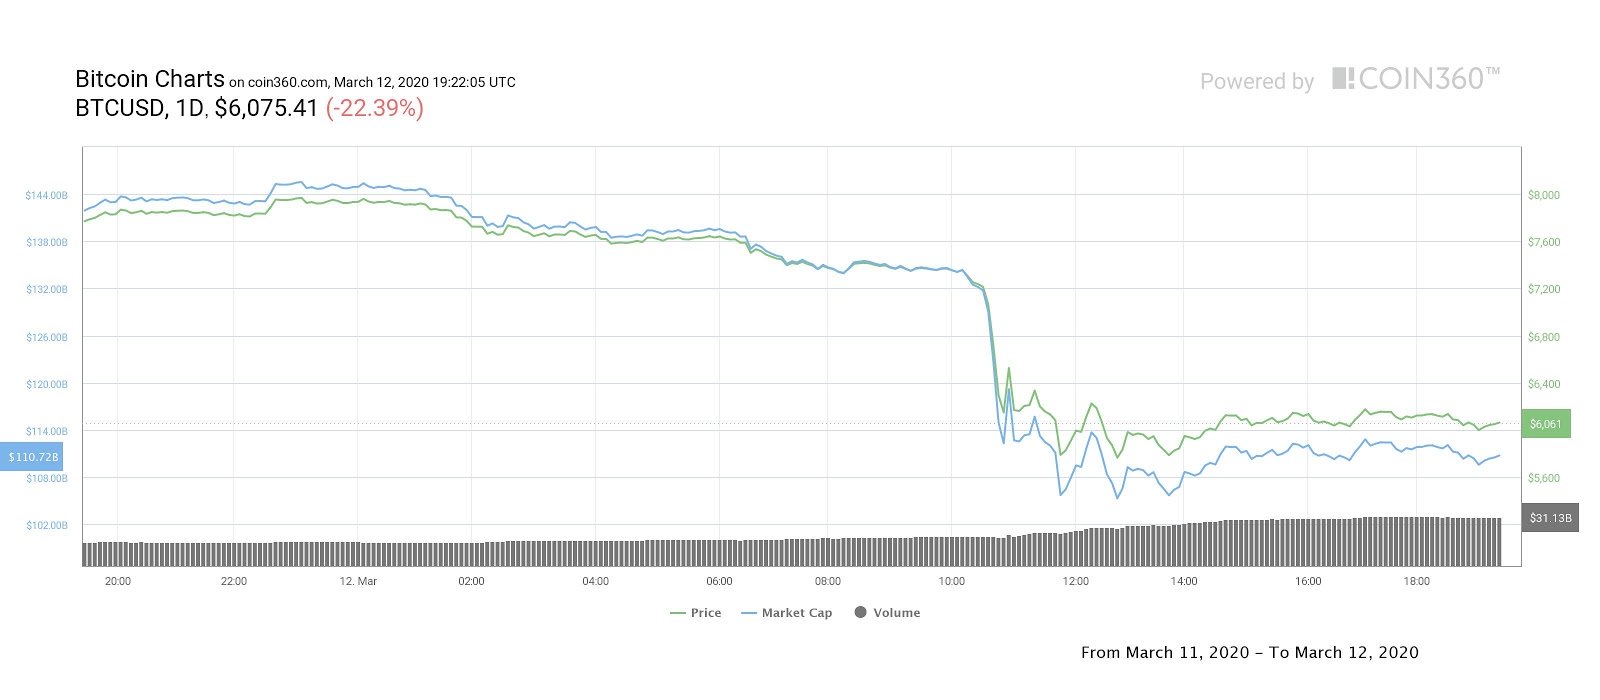Viewport: 1600px width, 700px height.
Task: Click the red -22.39% change value
Action: pos(375,108)
